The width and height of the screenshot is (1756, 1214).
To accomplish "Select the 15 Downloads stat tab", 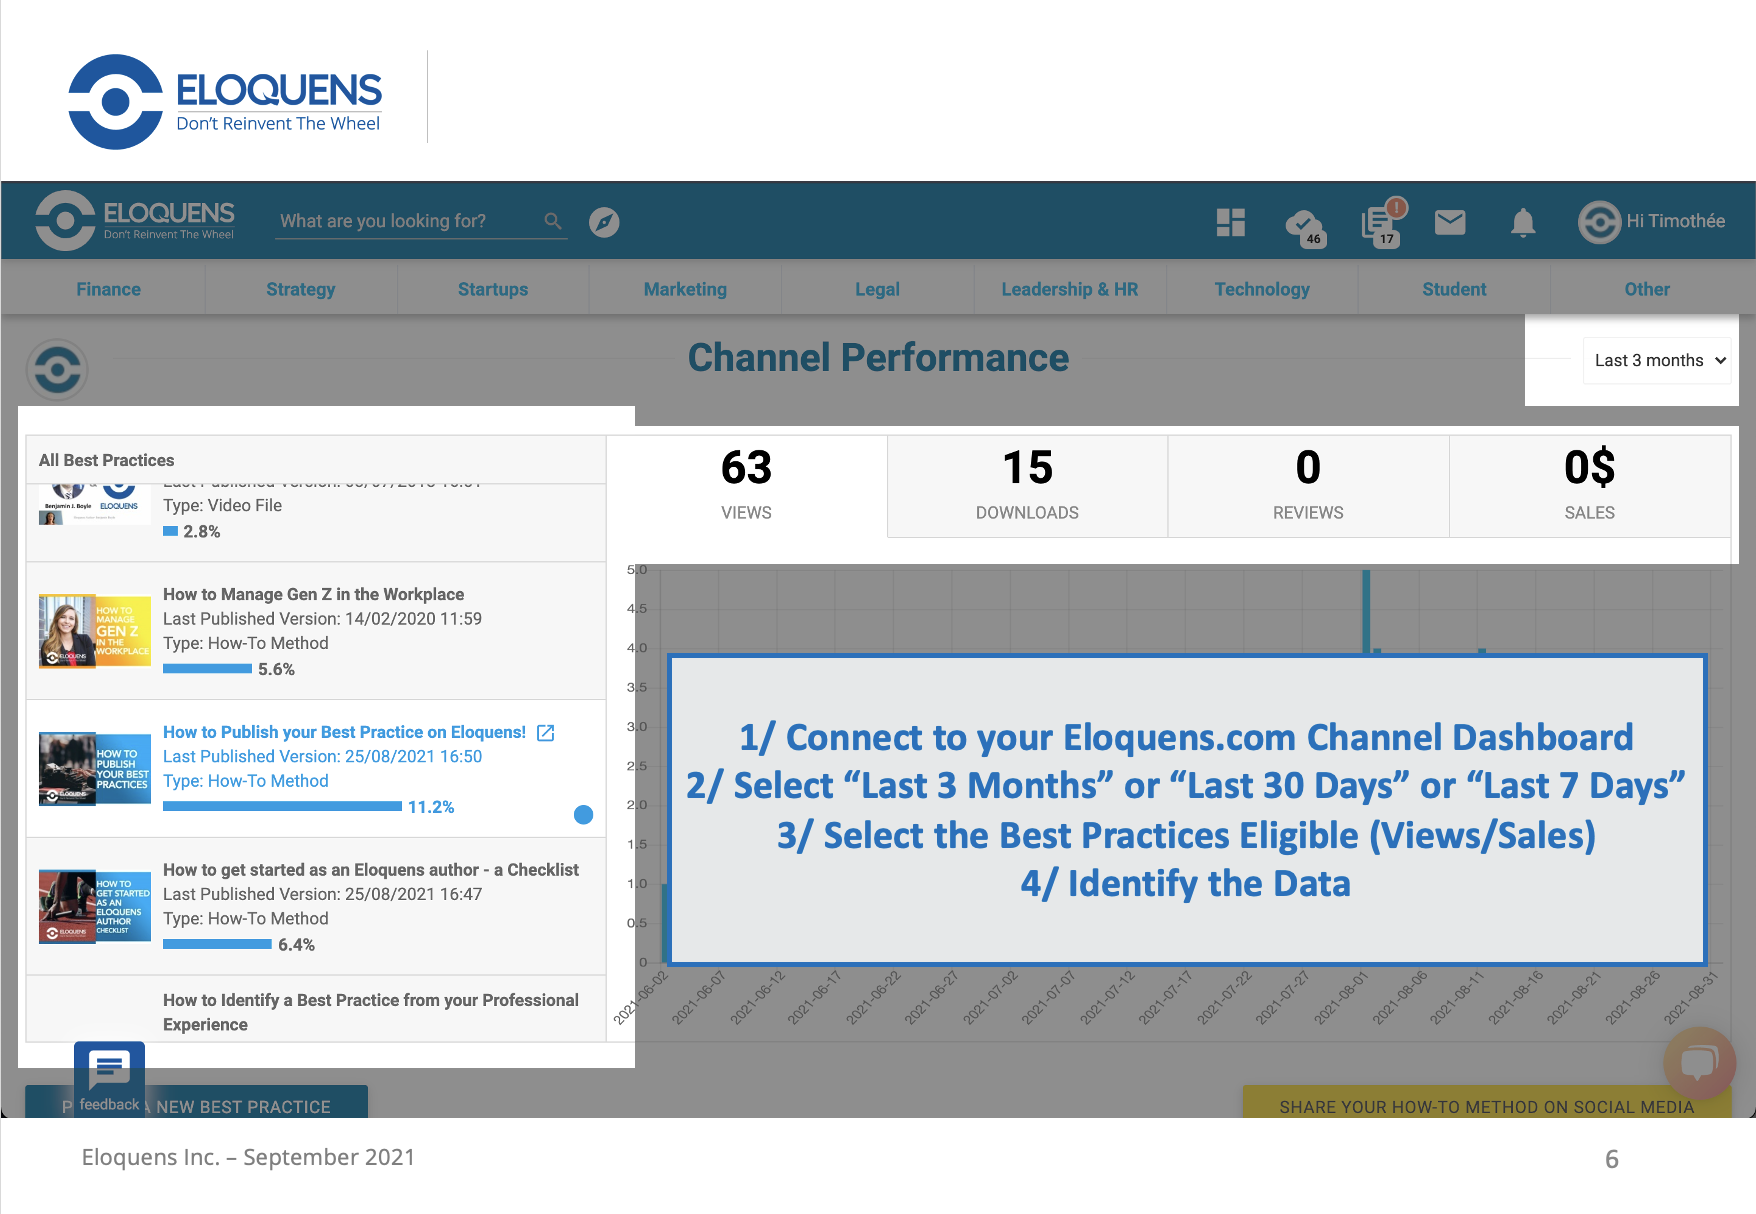I will [x=1027, y=486].
